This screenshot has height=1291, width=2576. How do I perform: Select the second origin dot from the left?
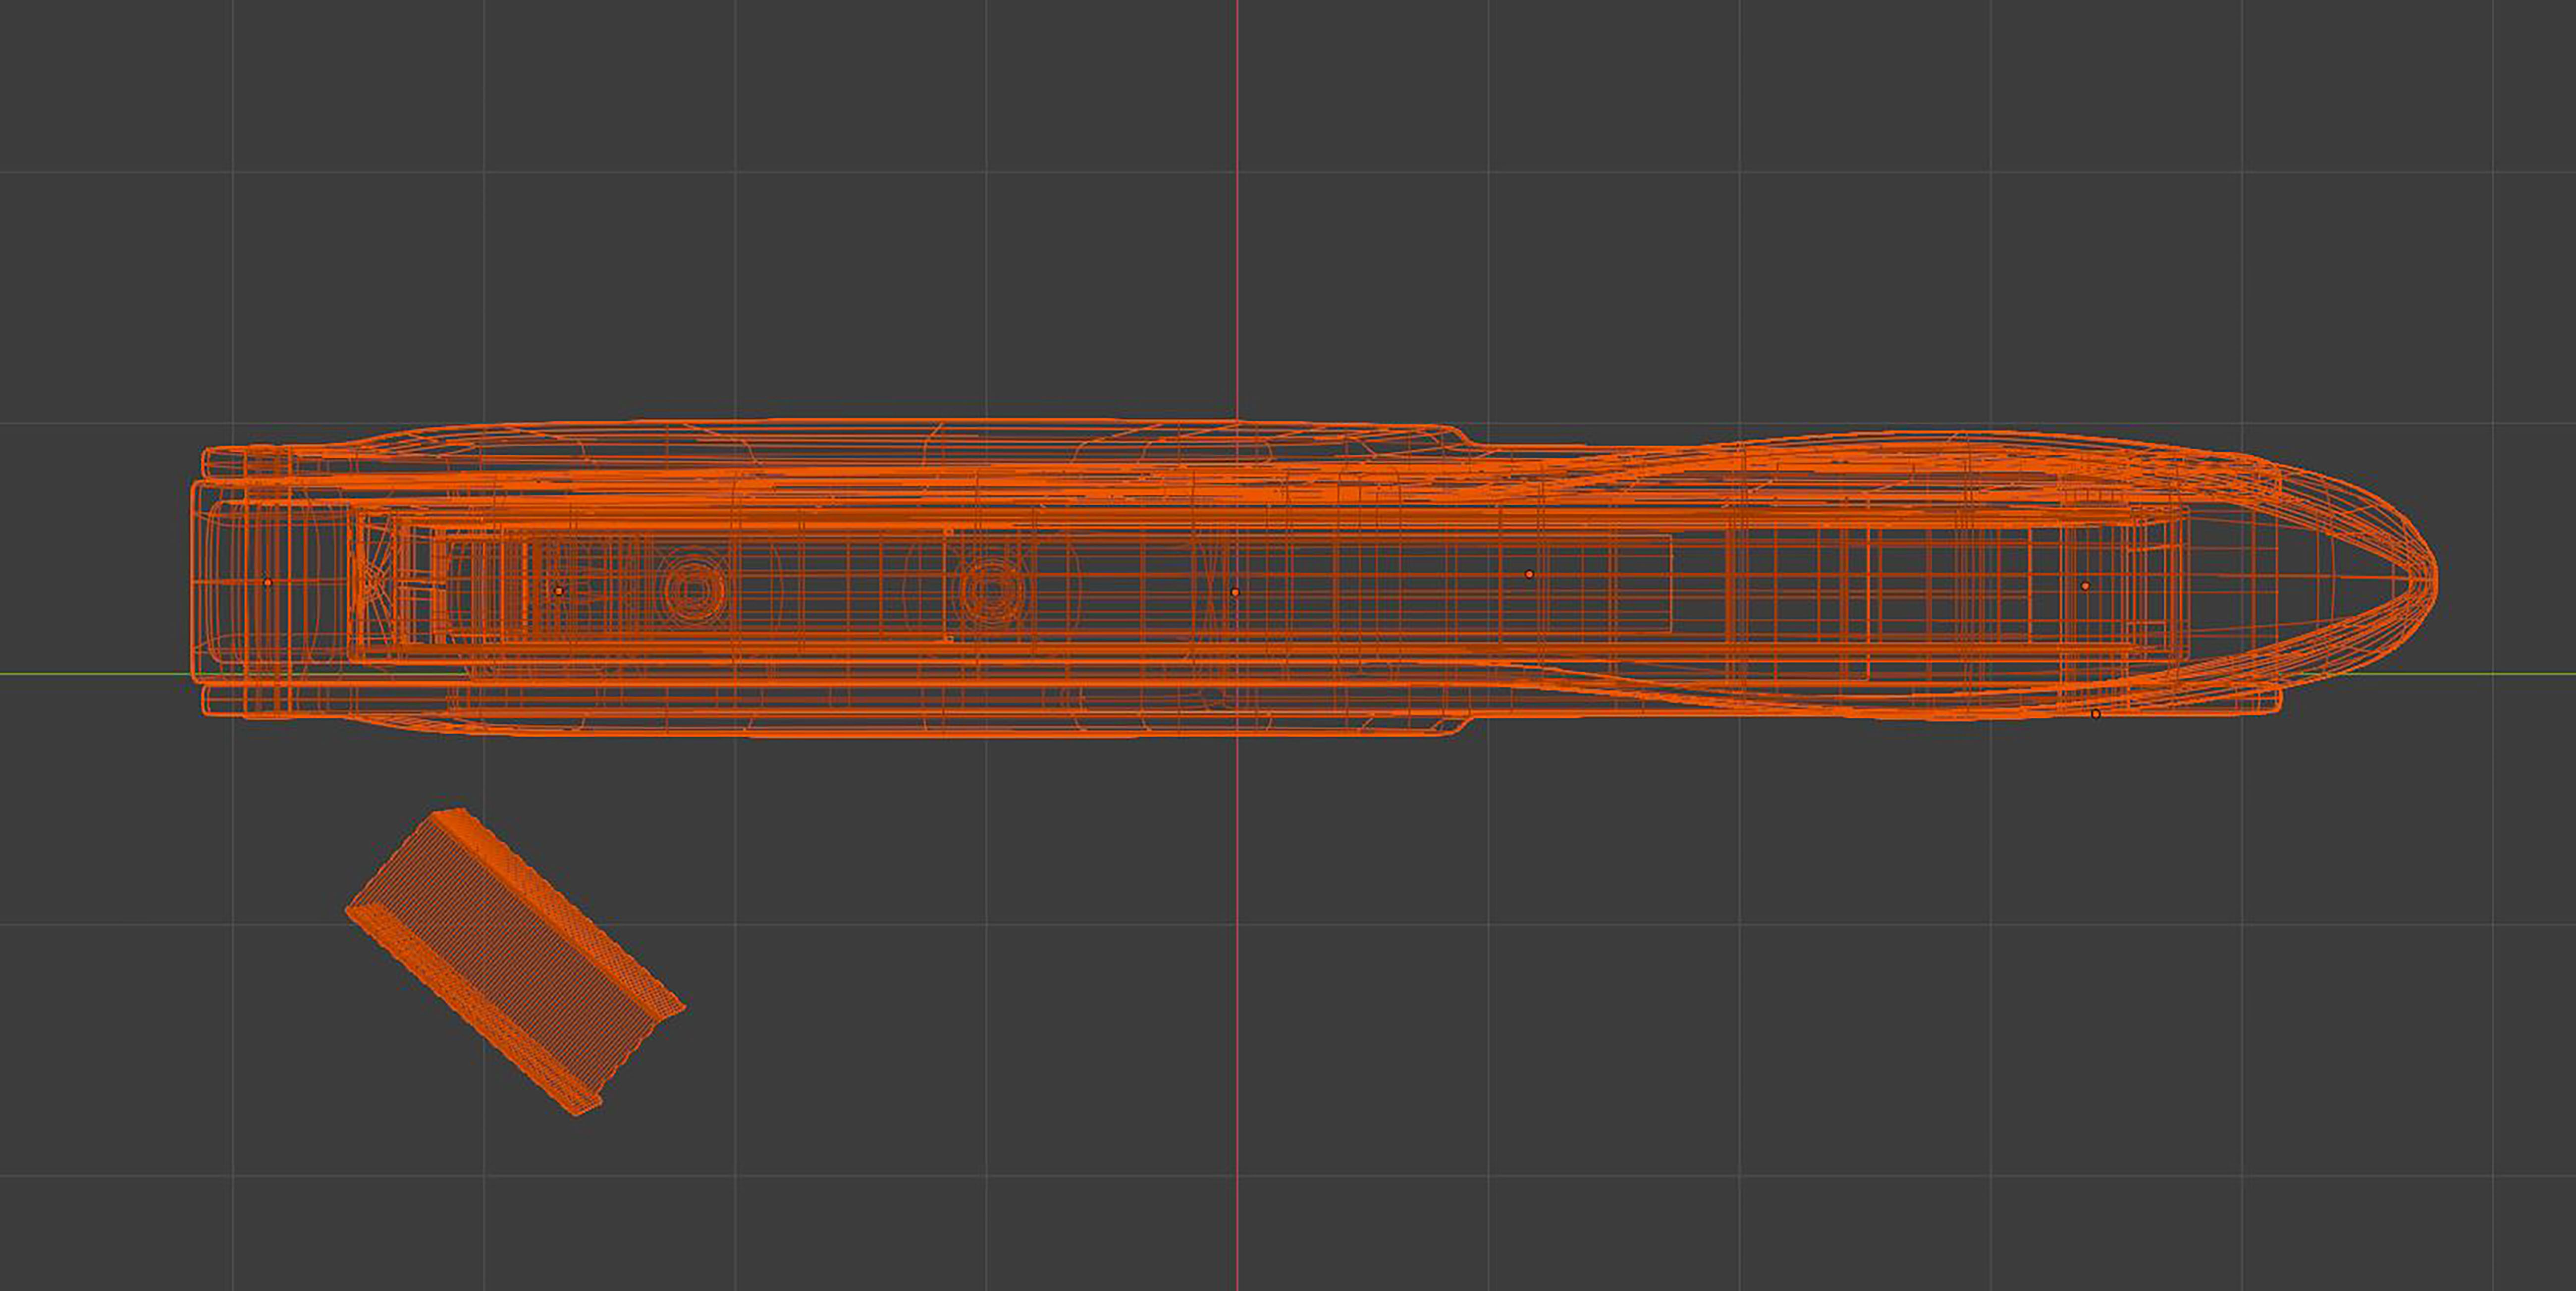click(x=558, y=591)
